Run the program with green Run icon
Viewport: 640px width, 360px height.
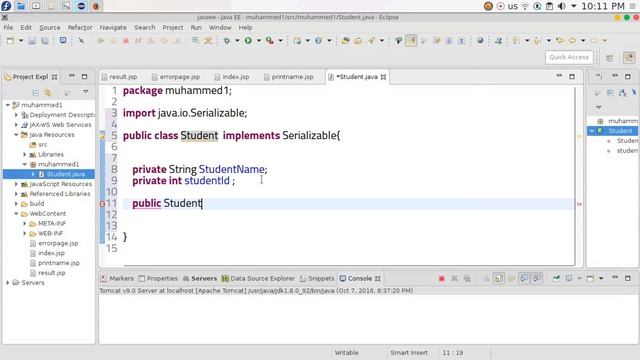pos(248,40)
